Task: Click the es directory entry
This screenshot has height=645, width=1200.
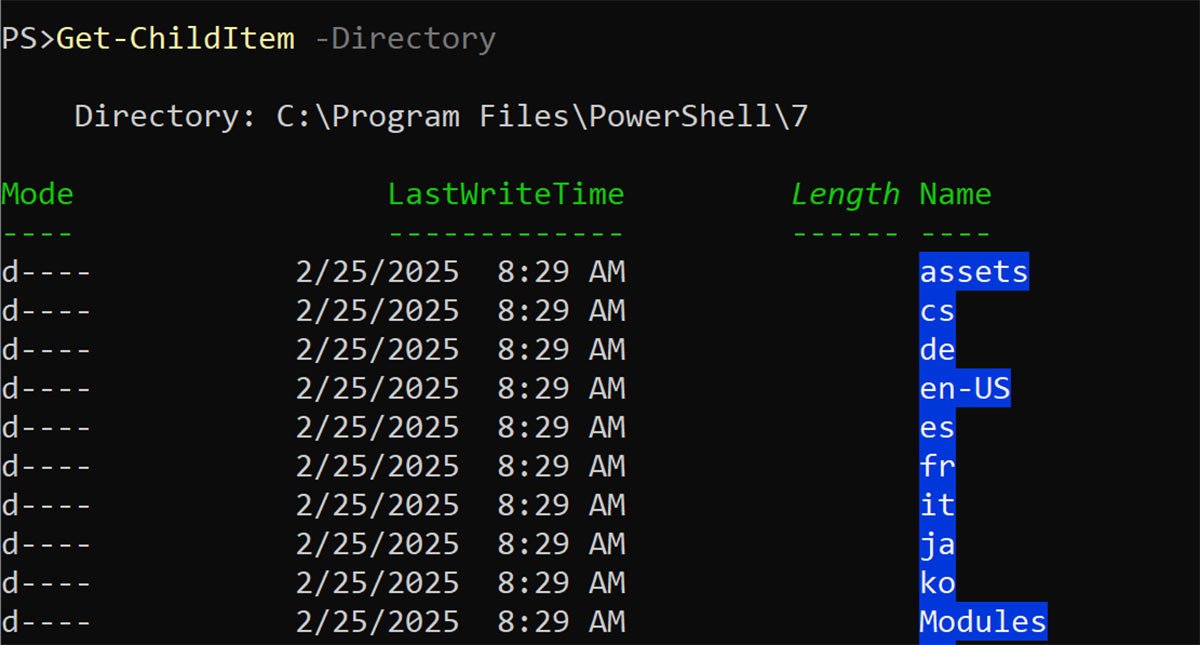Action: click(x=937, y=428)
